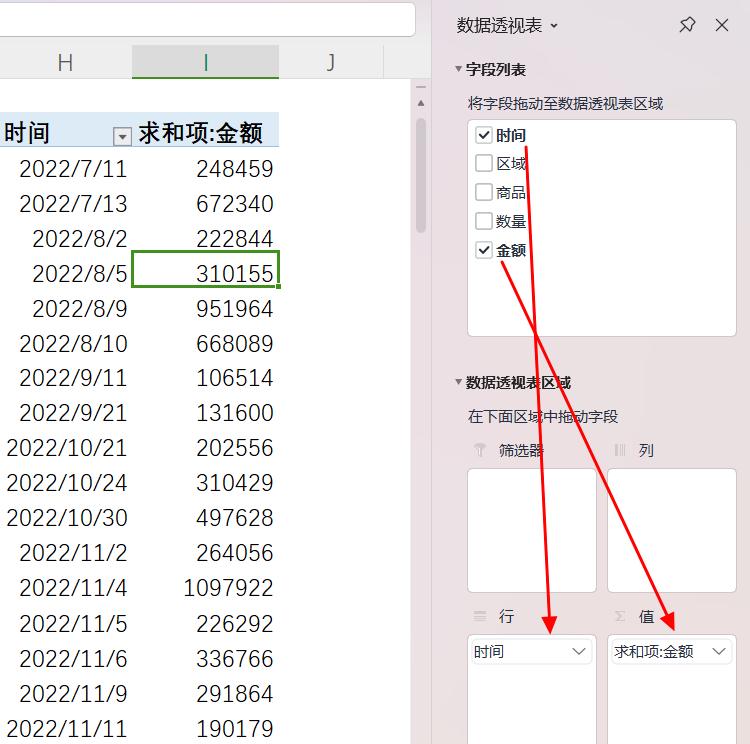Check the 数量 field checkbox
The height and width of the screenshot is (744, 750).
tap(484, 221)
